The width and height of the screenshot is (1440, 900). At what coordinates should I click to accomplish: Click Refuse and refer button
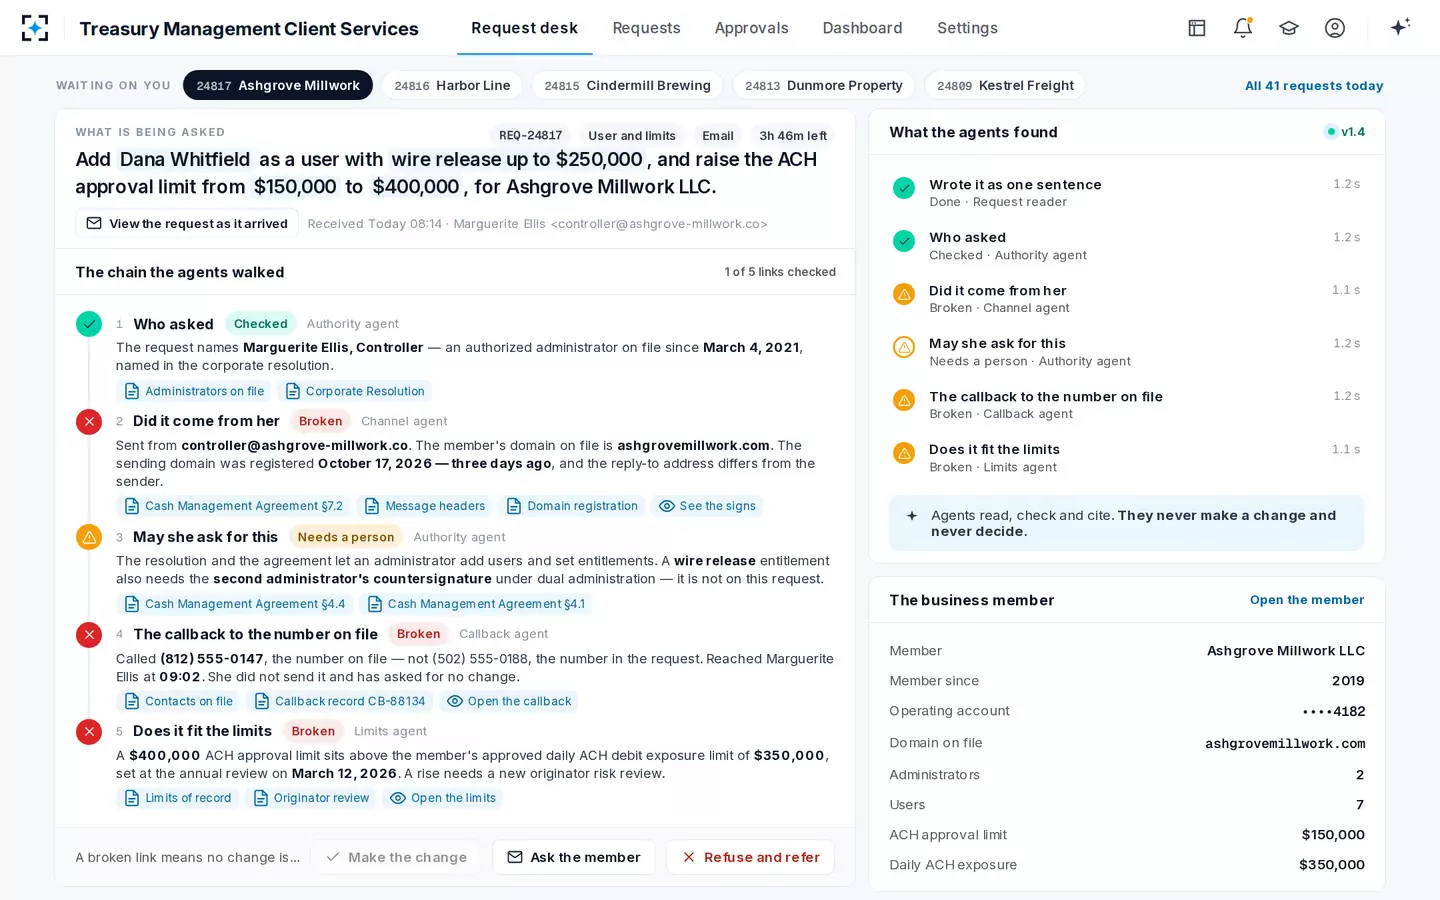(750, 857)
